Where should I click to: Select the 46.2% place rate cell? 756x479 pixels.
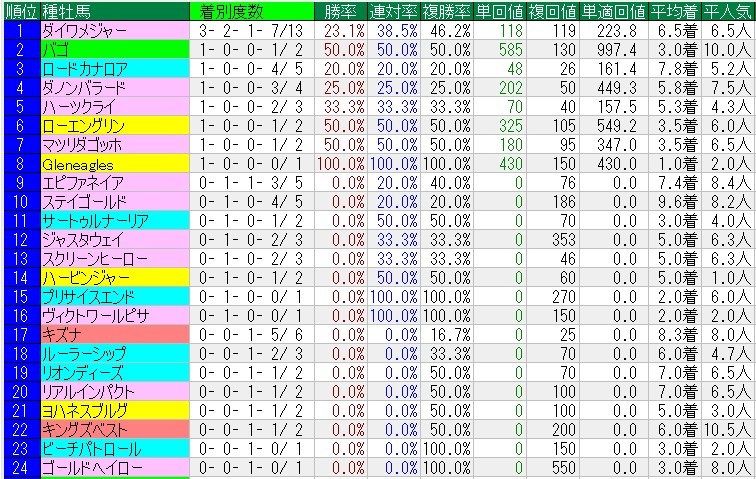tap(446, 31)
